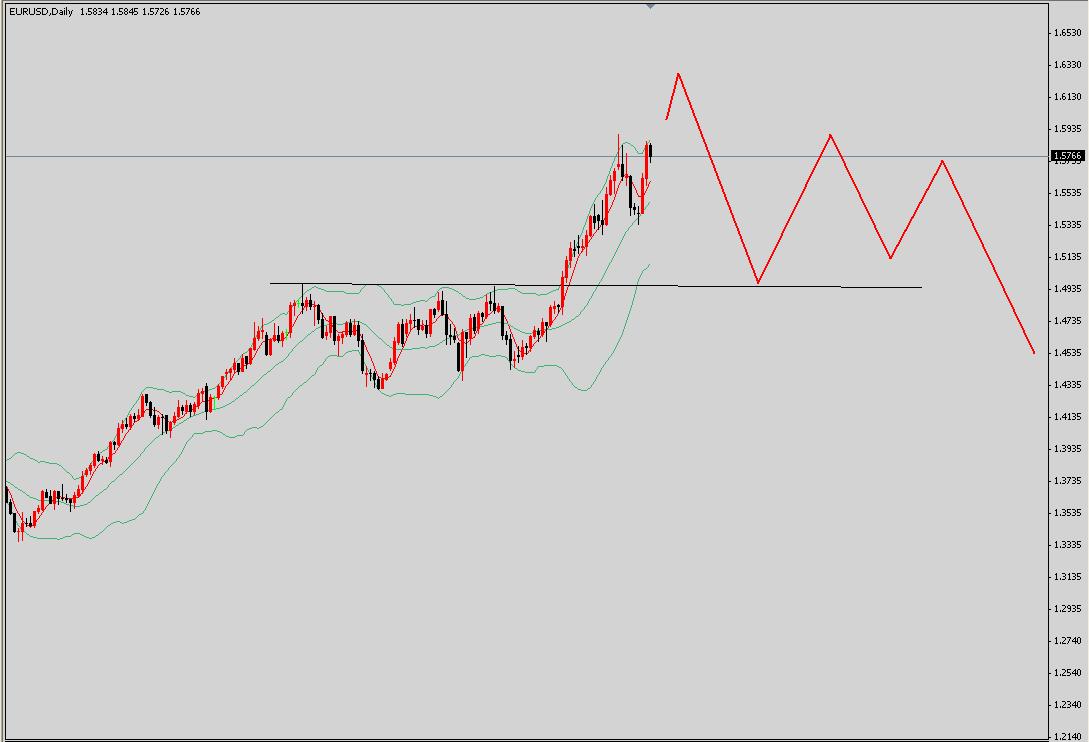Click the 1.4535 price scale label
Image resolution: width=1089 pixels, height=742 pixels.
pyautogui.click(x=1068, y=352)
